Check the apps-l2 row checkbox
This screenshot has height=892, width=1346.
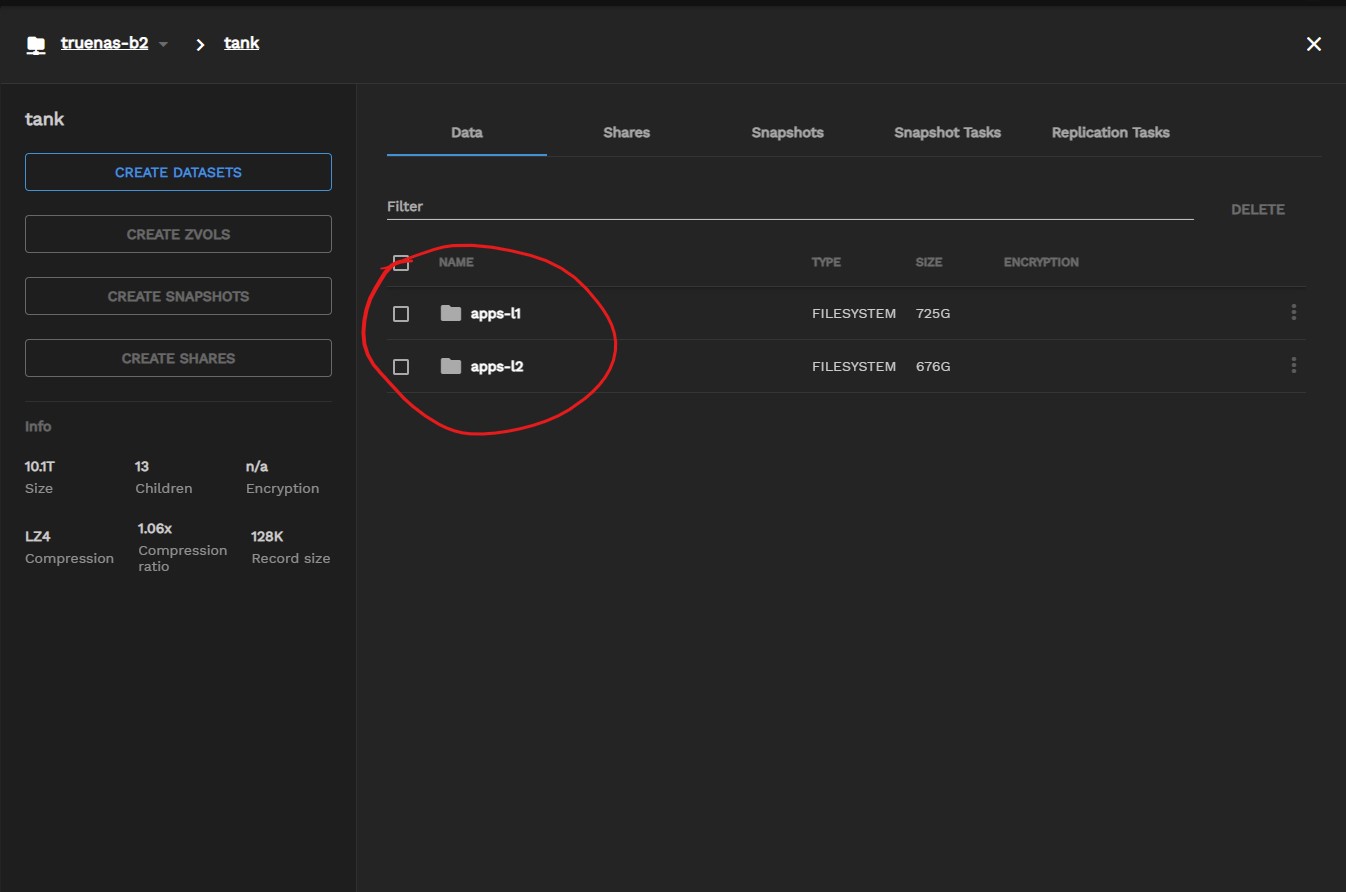click(x=401, y=367)
